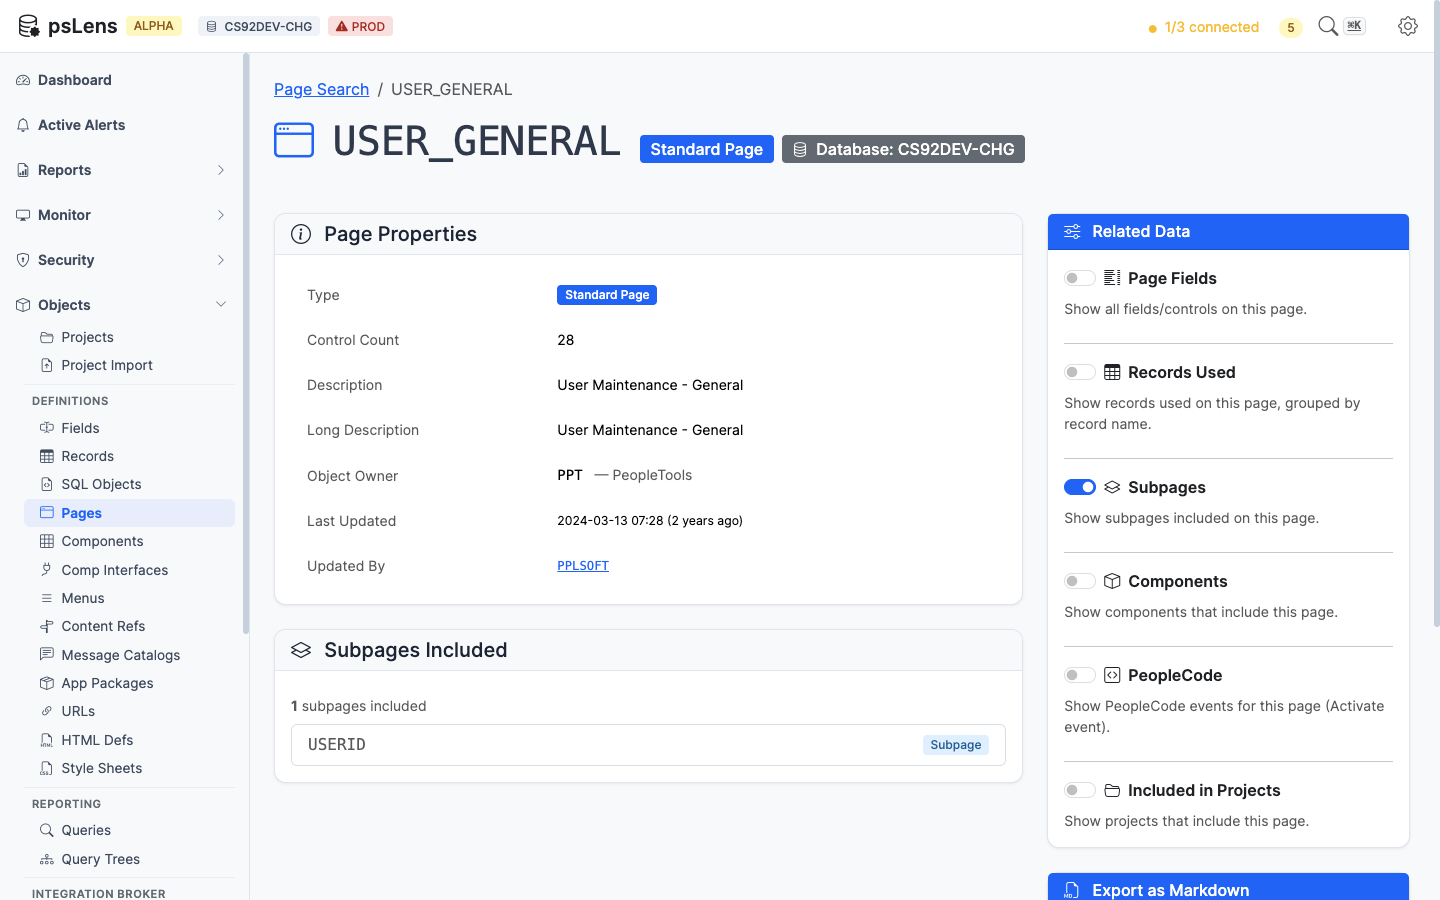Click the URLs link icon

tap(47, 711)
